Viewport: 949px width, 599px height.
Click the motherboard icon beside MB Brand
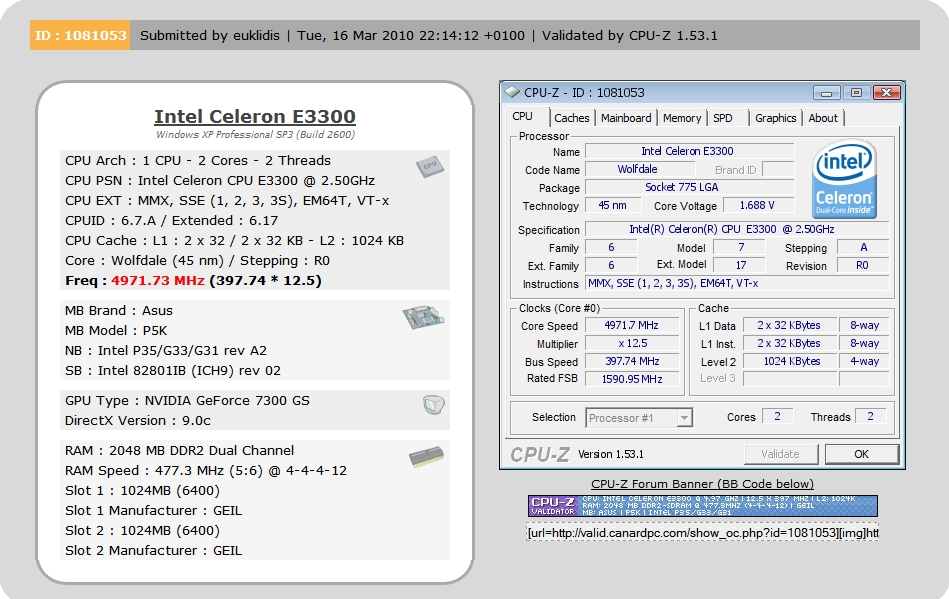point(423,316)
